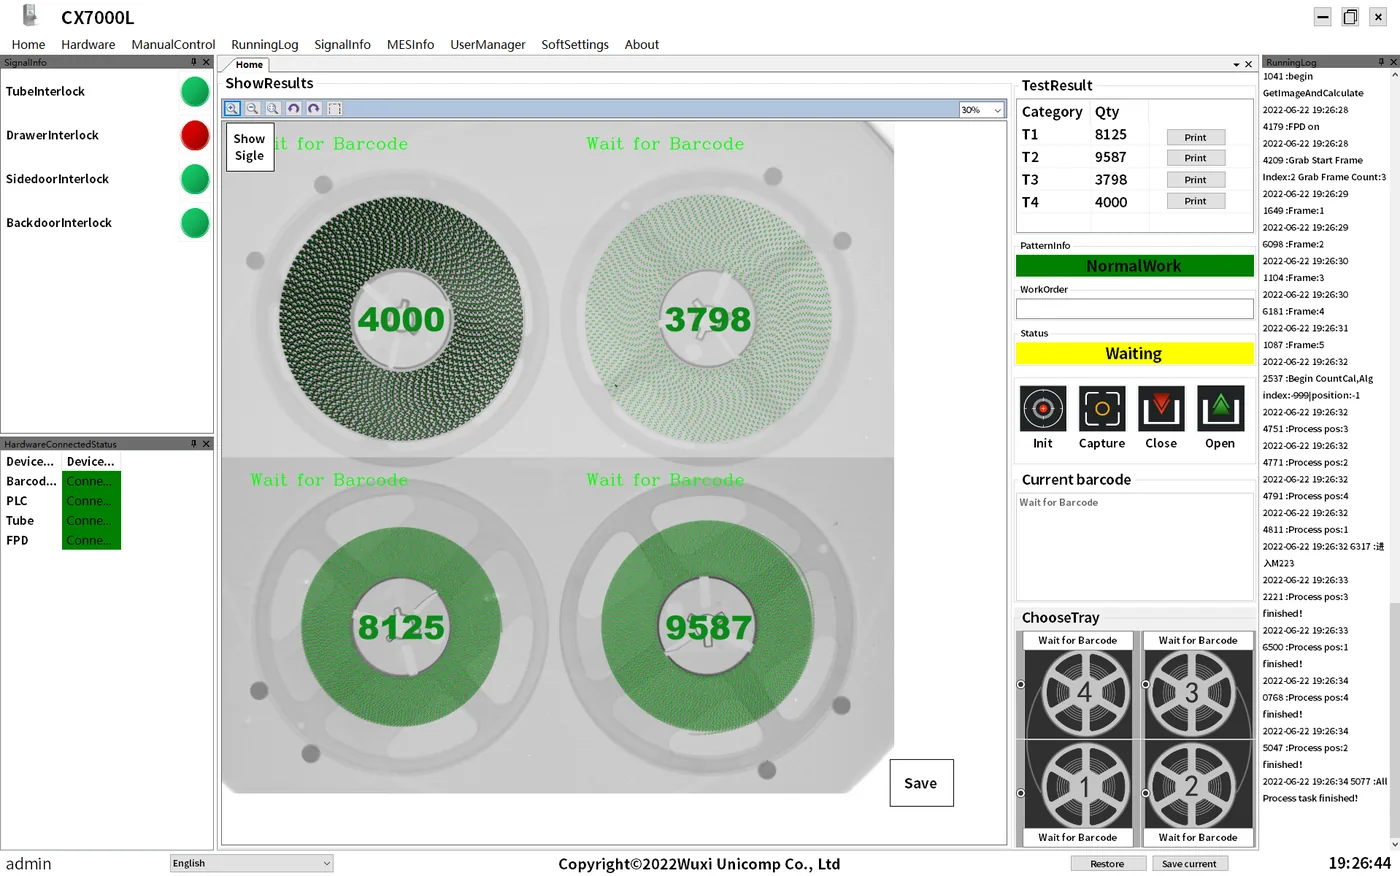Open the Hardware menu

tap(88, 44)
